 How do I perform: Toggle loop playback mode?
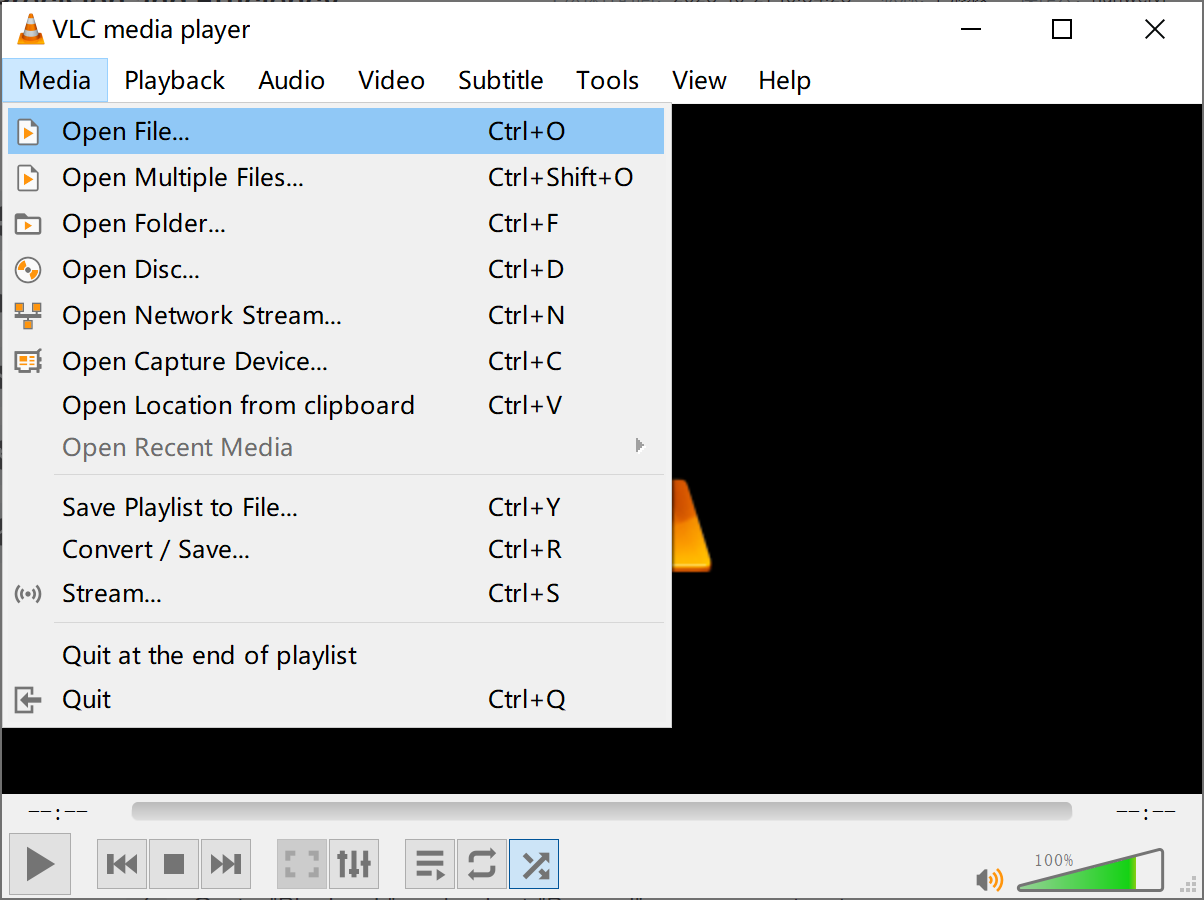coord(481,863)
